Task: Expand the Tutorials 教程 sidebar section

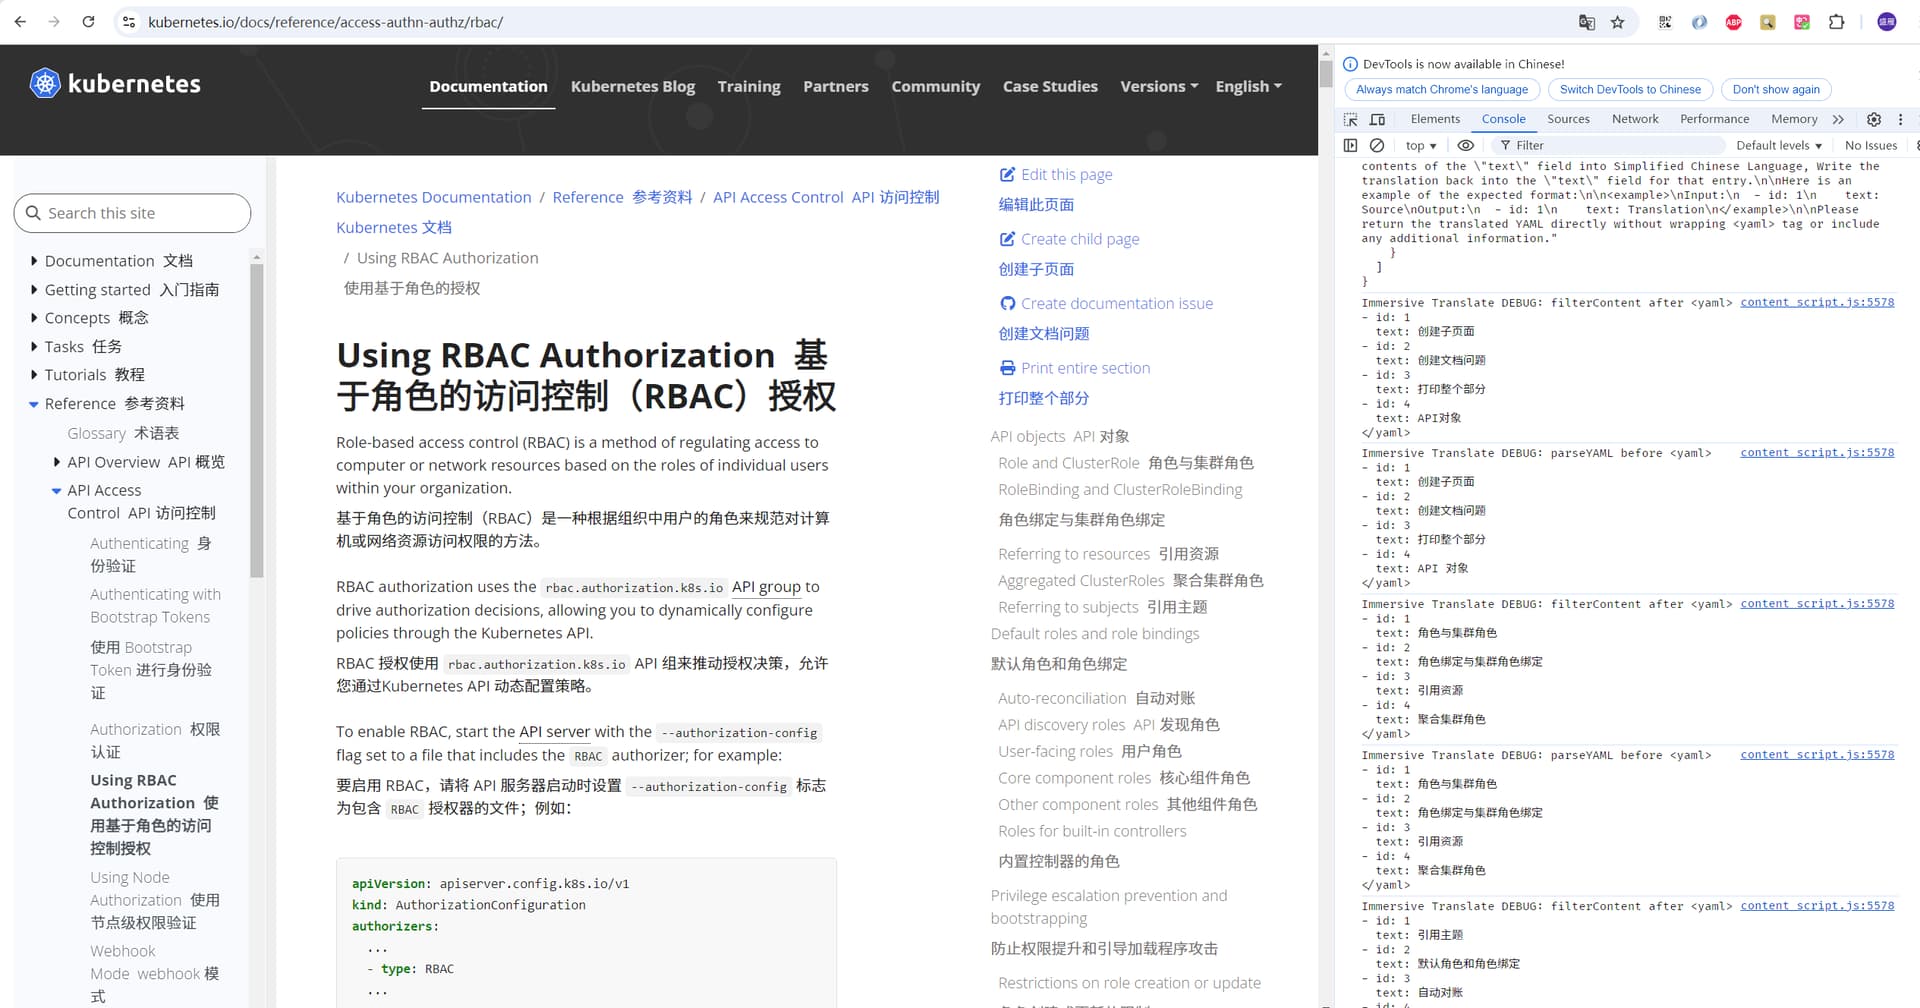Action: (x=34, y=374)
